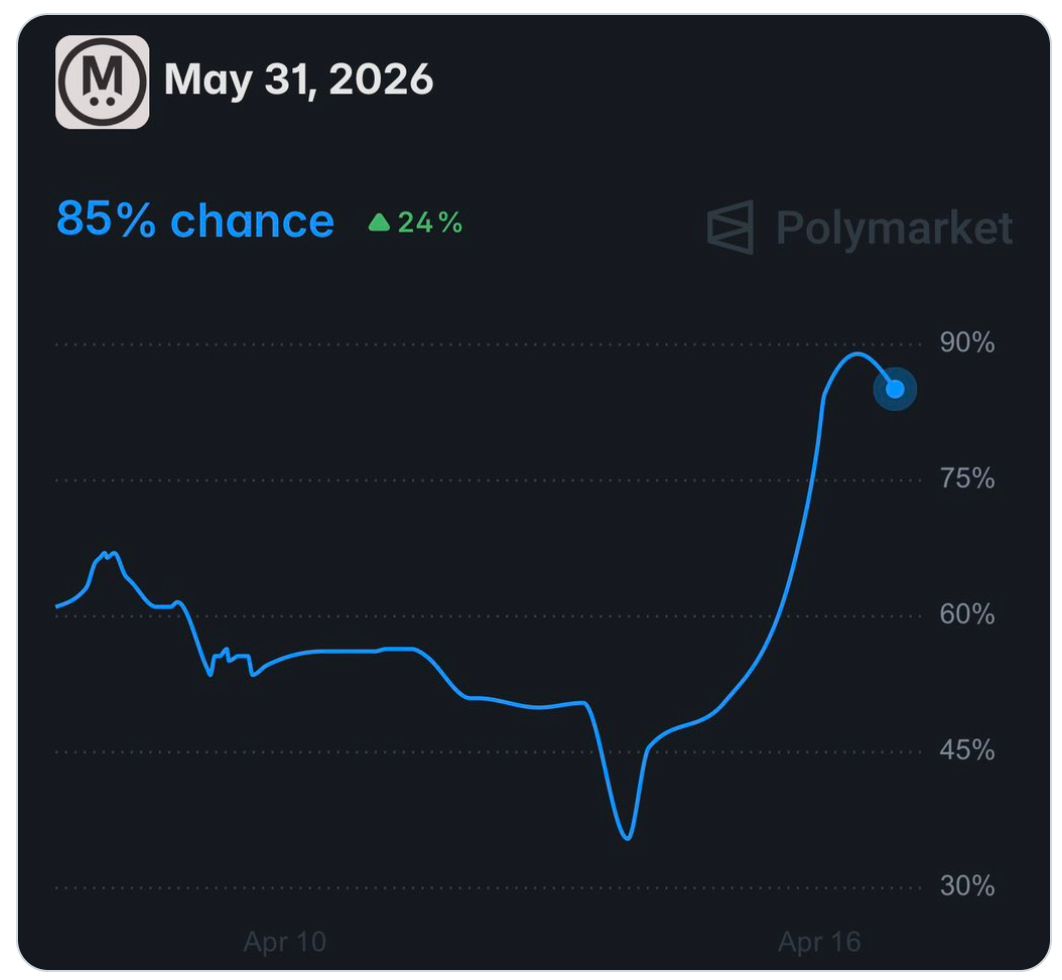This screenshot has width=1062, height=980.
Task: Click the 60% y-axis label
Action: 967,614
